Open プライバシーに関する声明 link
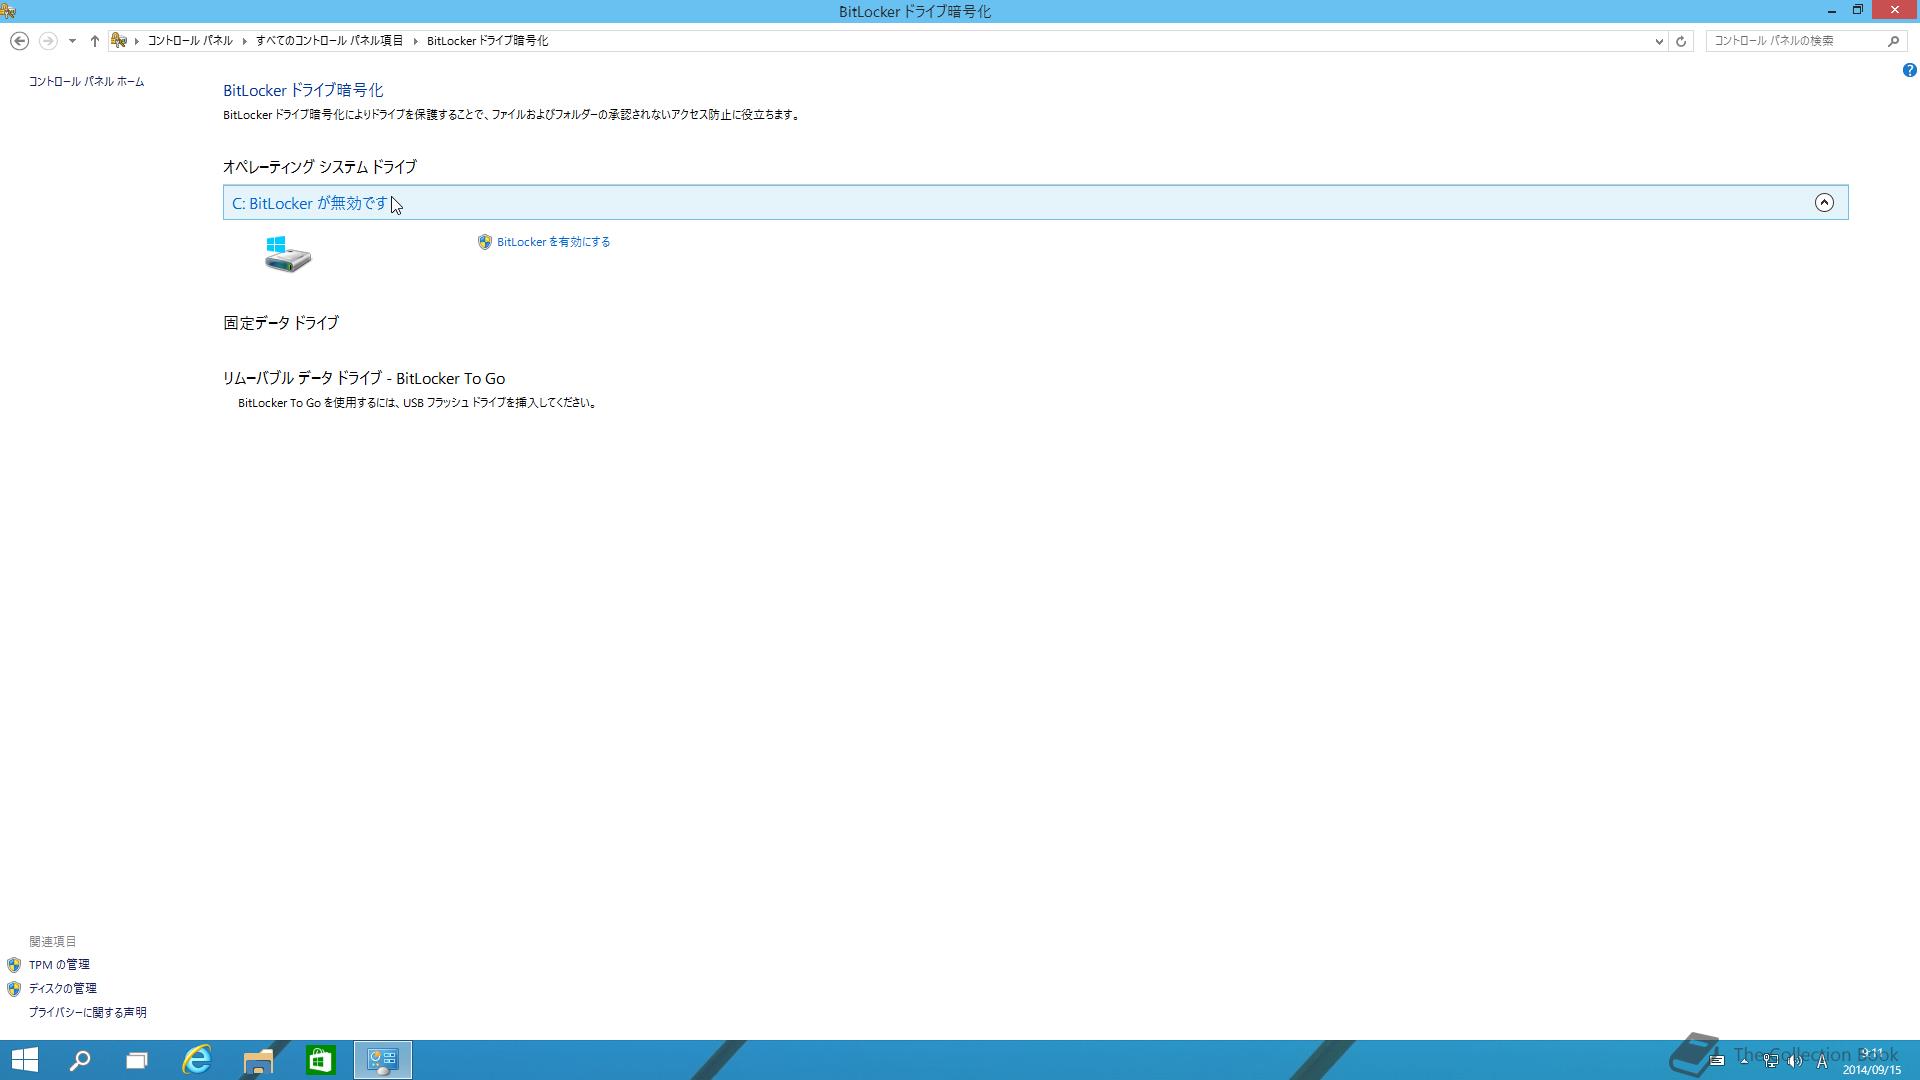This screenshot has height=1080, width=1920. [x=87, y=1013]
